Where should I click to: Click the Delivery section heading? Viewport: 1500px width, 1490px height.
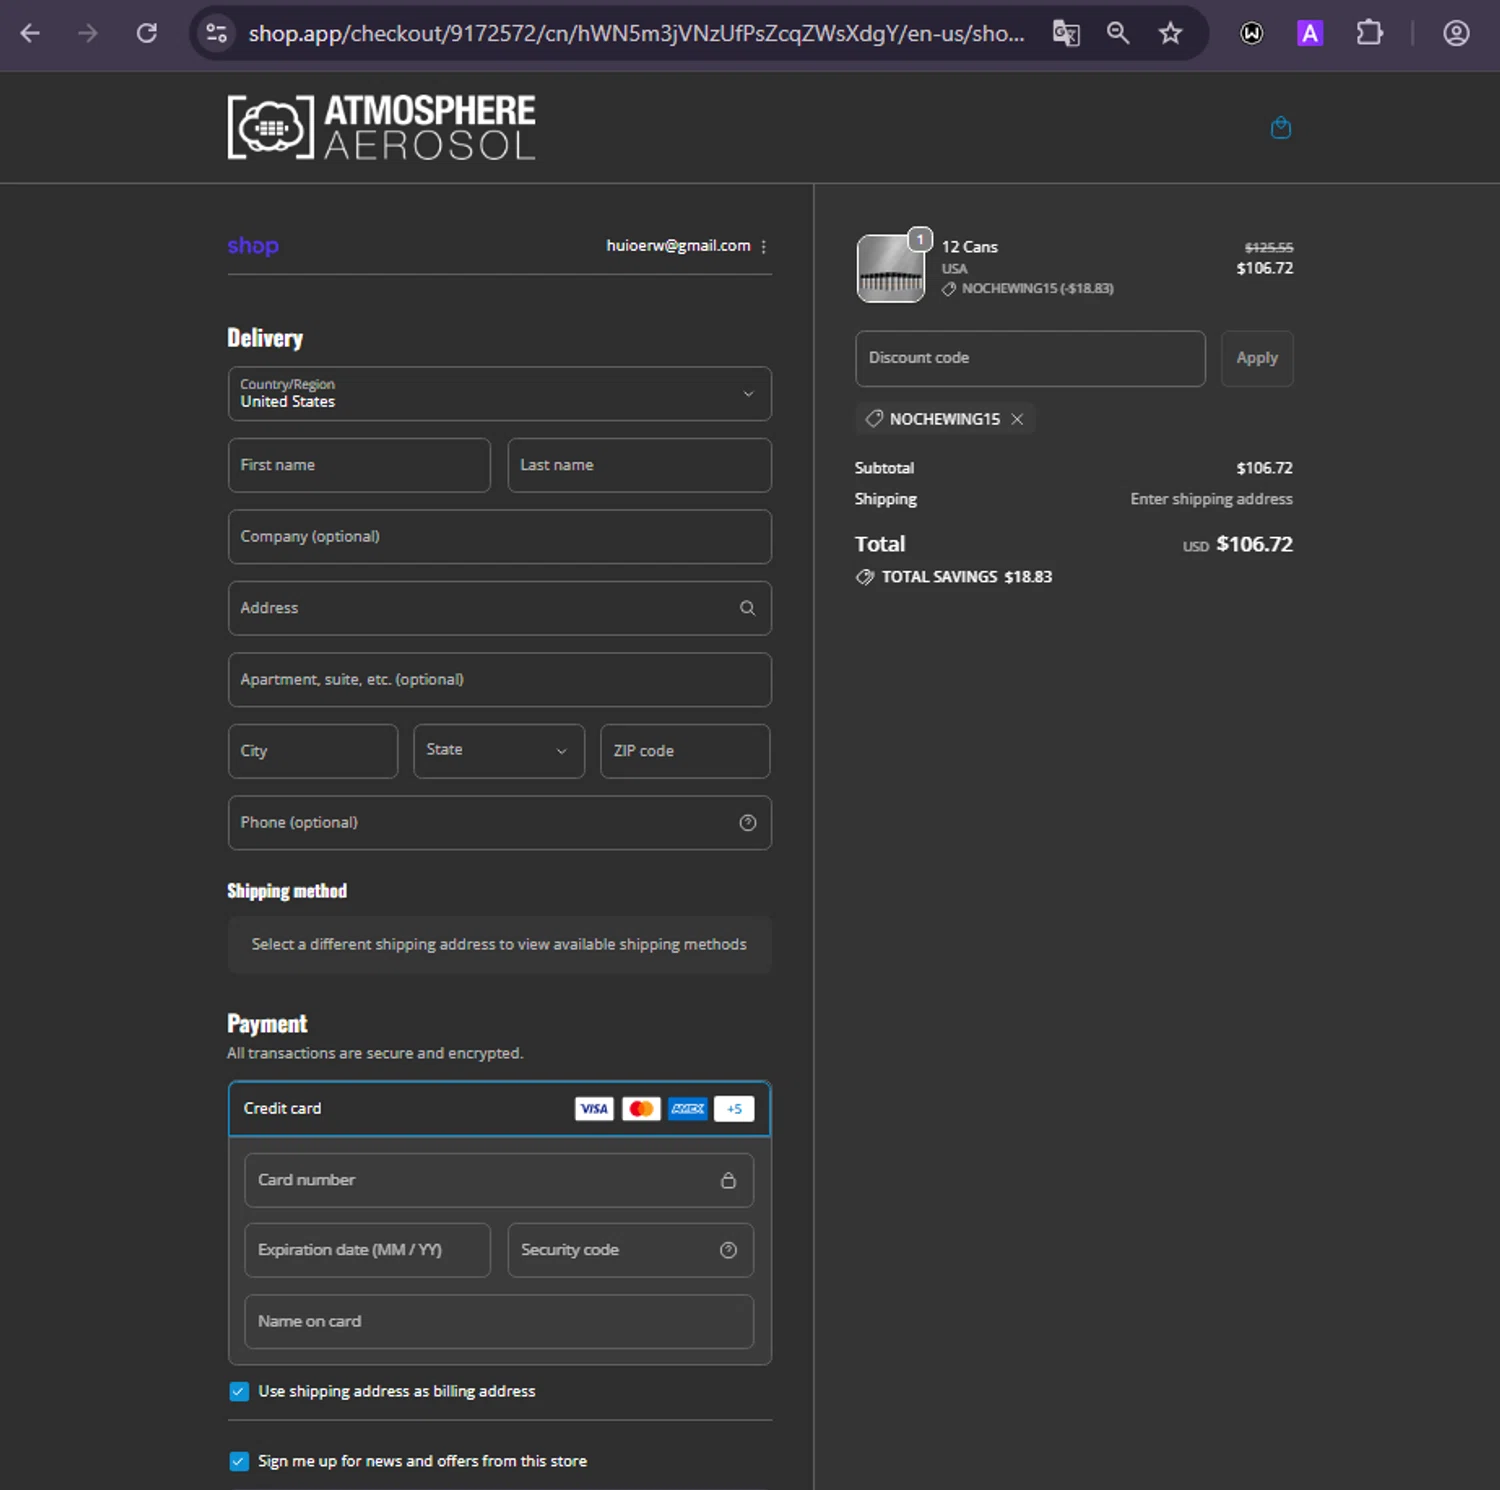[265, 338]
